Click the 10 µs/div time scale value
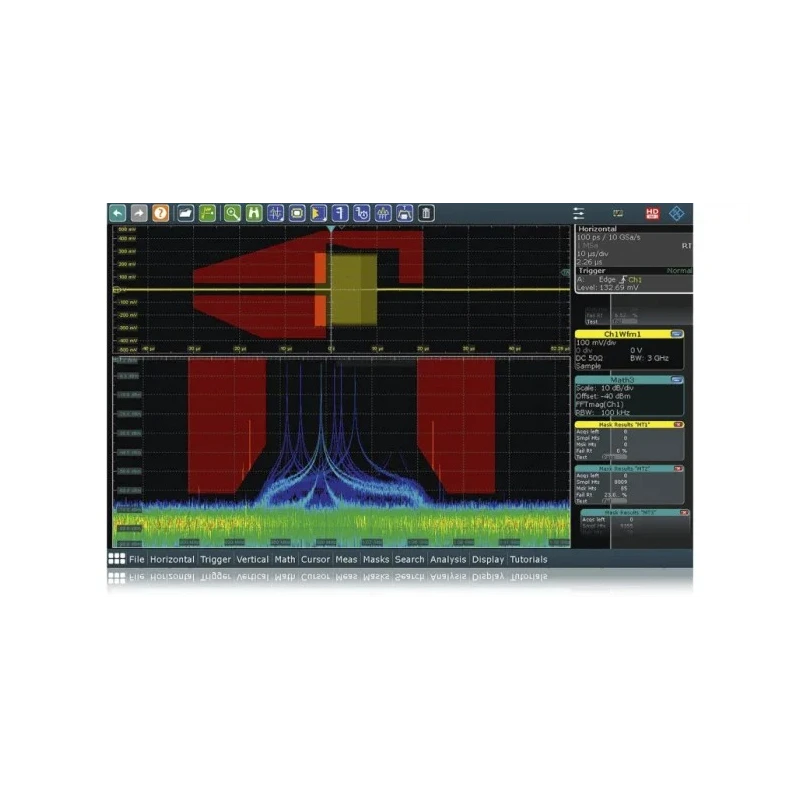This screenshot has height=800, width=800. pos(592,254)
